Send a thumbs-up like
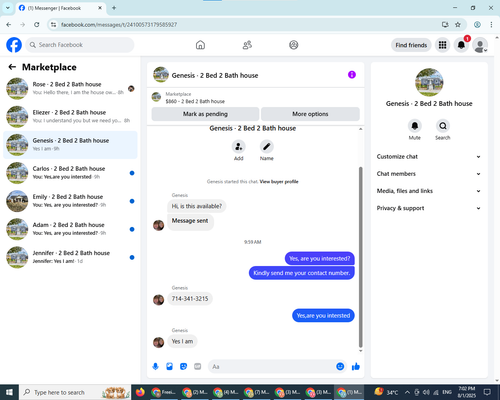Image resolution: width=500 pixels, height=400 pixels. (356, 367)
